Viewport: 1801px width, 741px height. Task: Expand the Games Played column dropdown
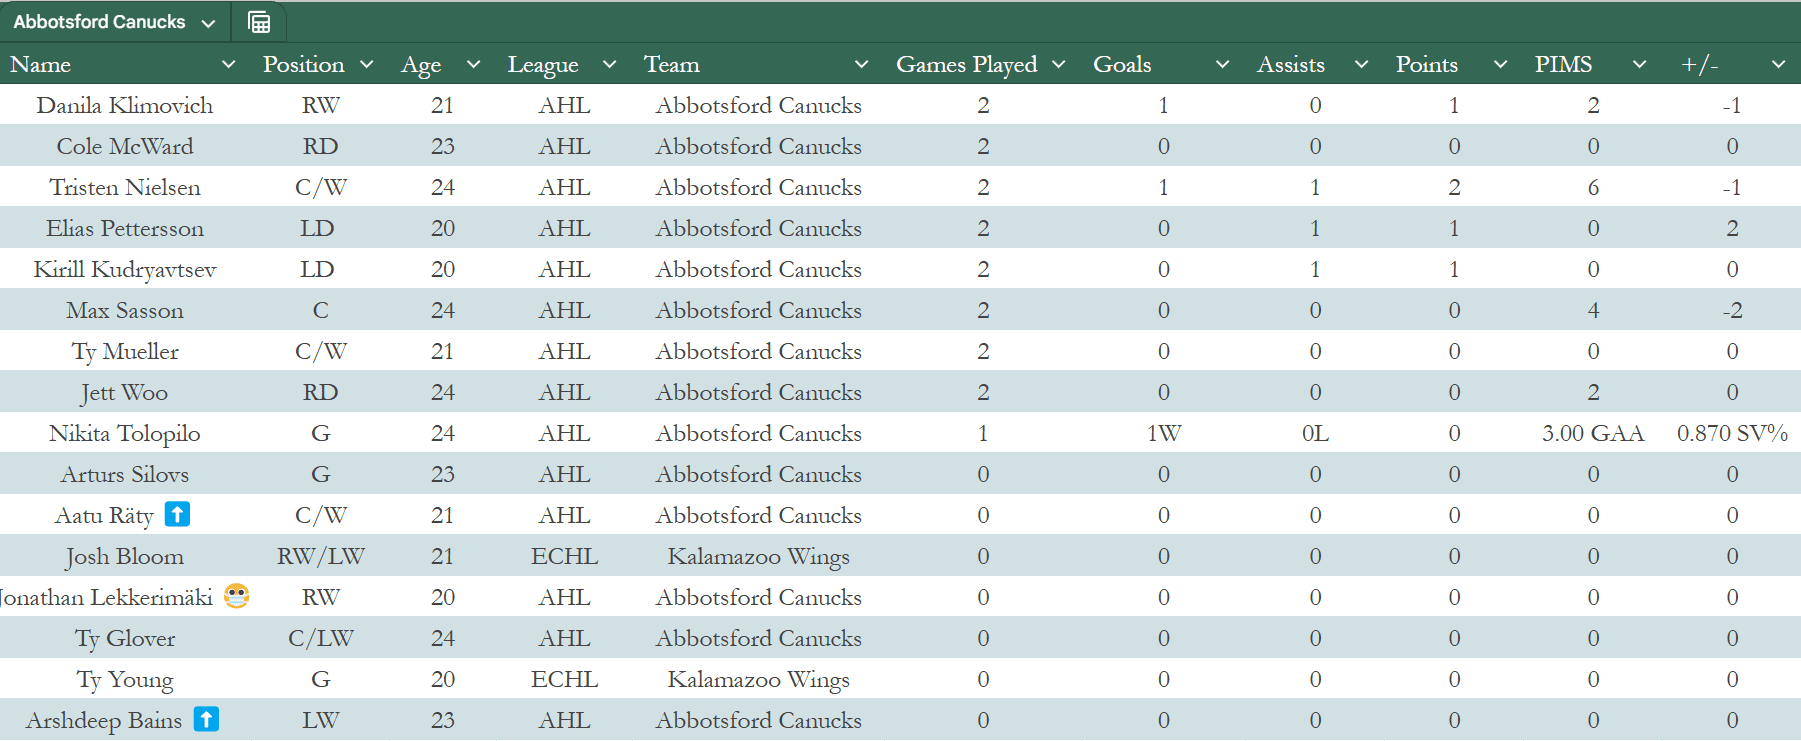1058,64
